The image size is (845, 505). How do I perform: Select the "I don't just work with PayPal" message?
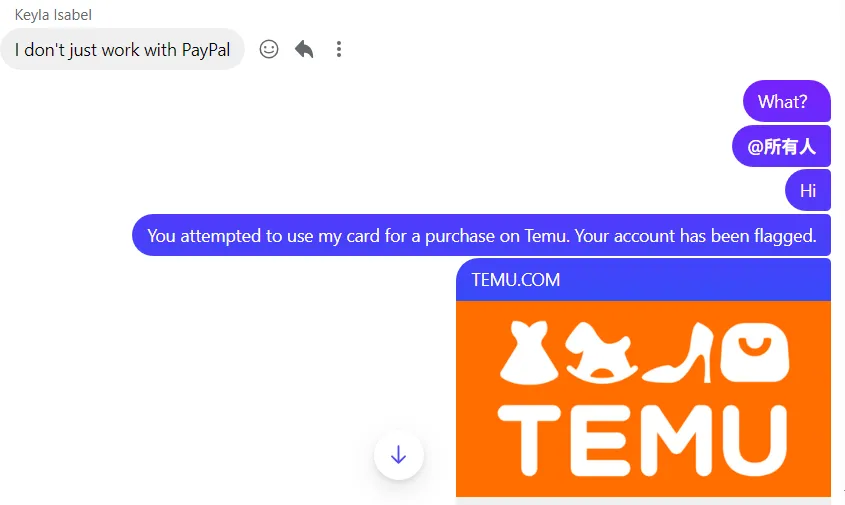pyautogui.click(x=122, y=50)
